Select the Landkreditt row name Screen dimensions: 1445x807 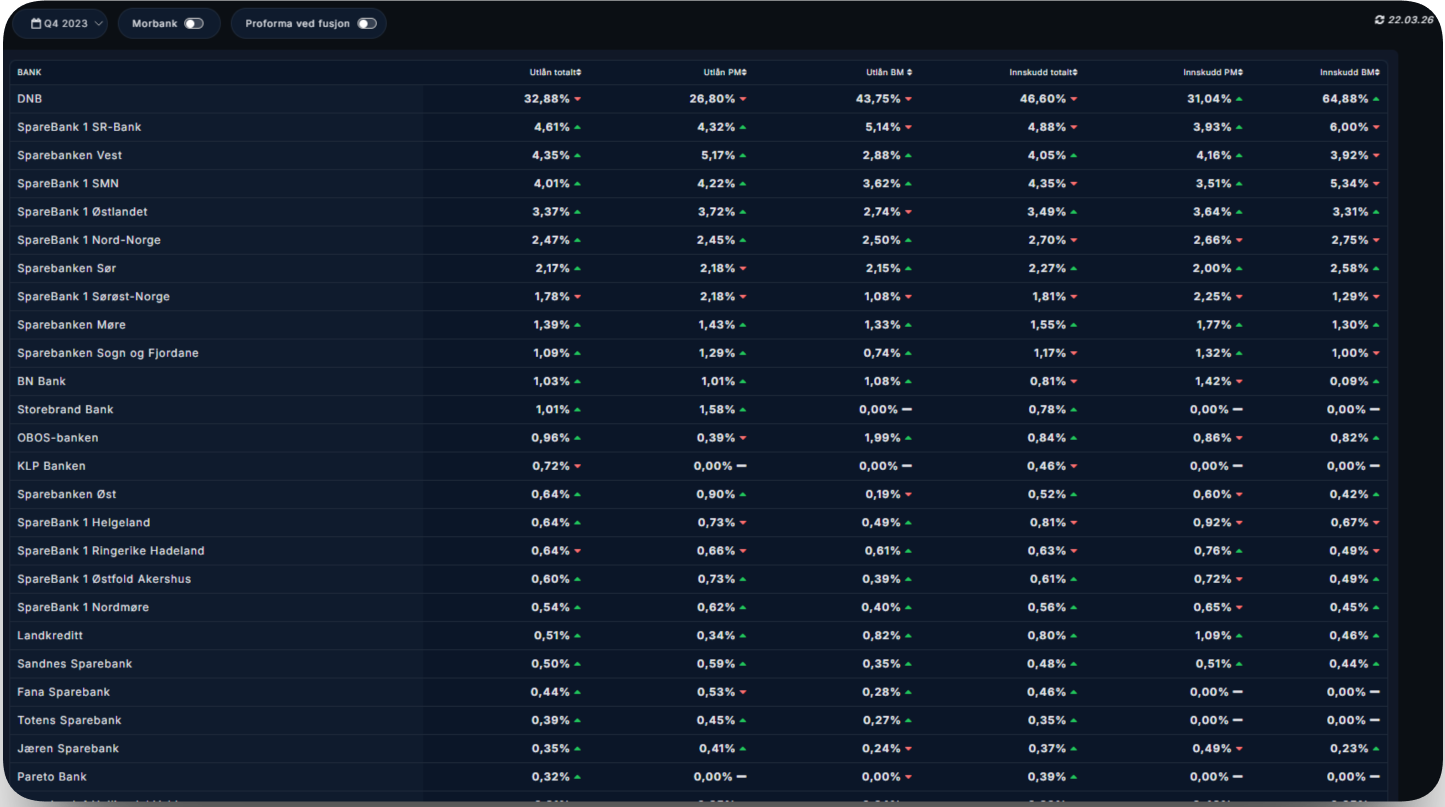(50, 635)
